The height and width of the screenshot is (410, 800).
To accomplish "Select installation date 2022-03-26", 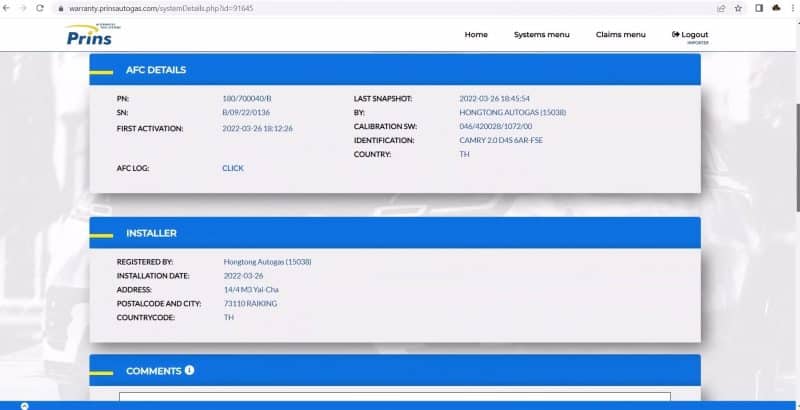I will pos(243,276).
